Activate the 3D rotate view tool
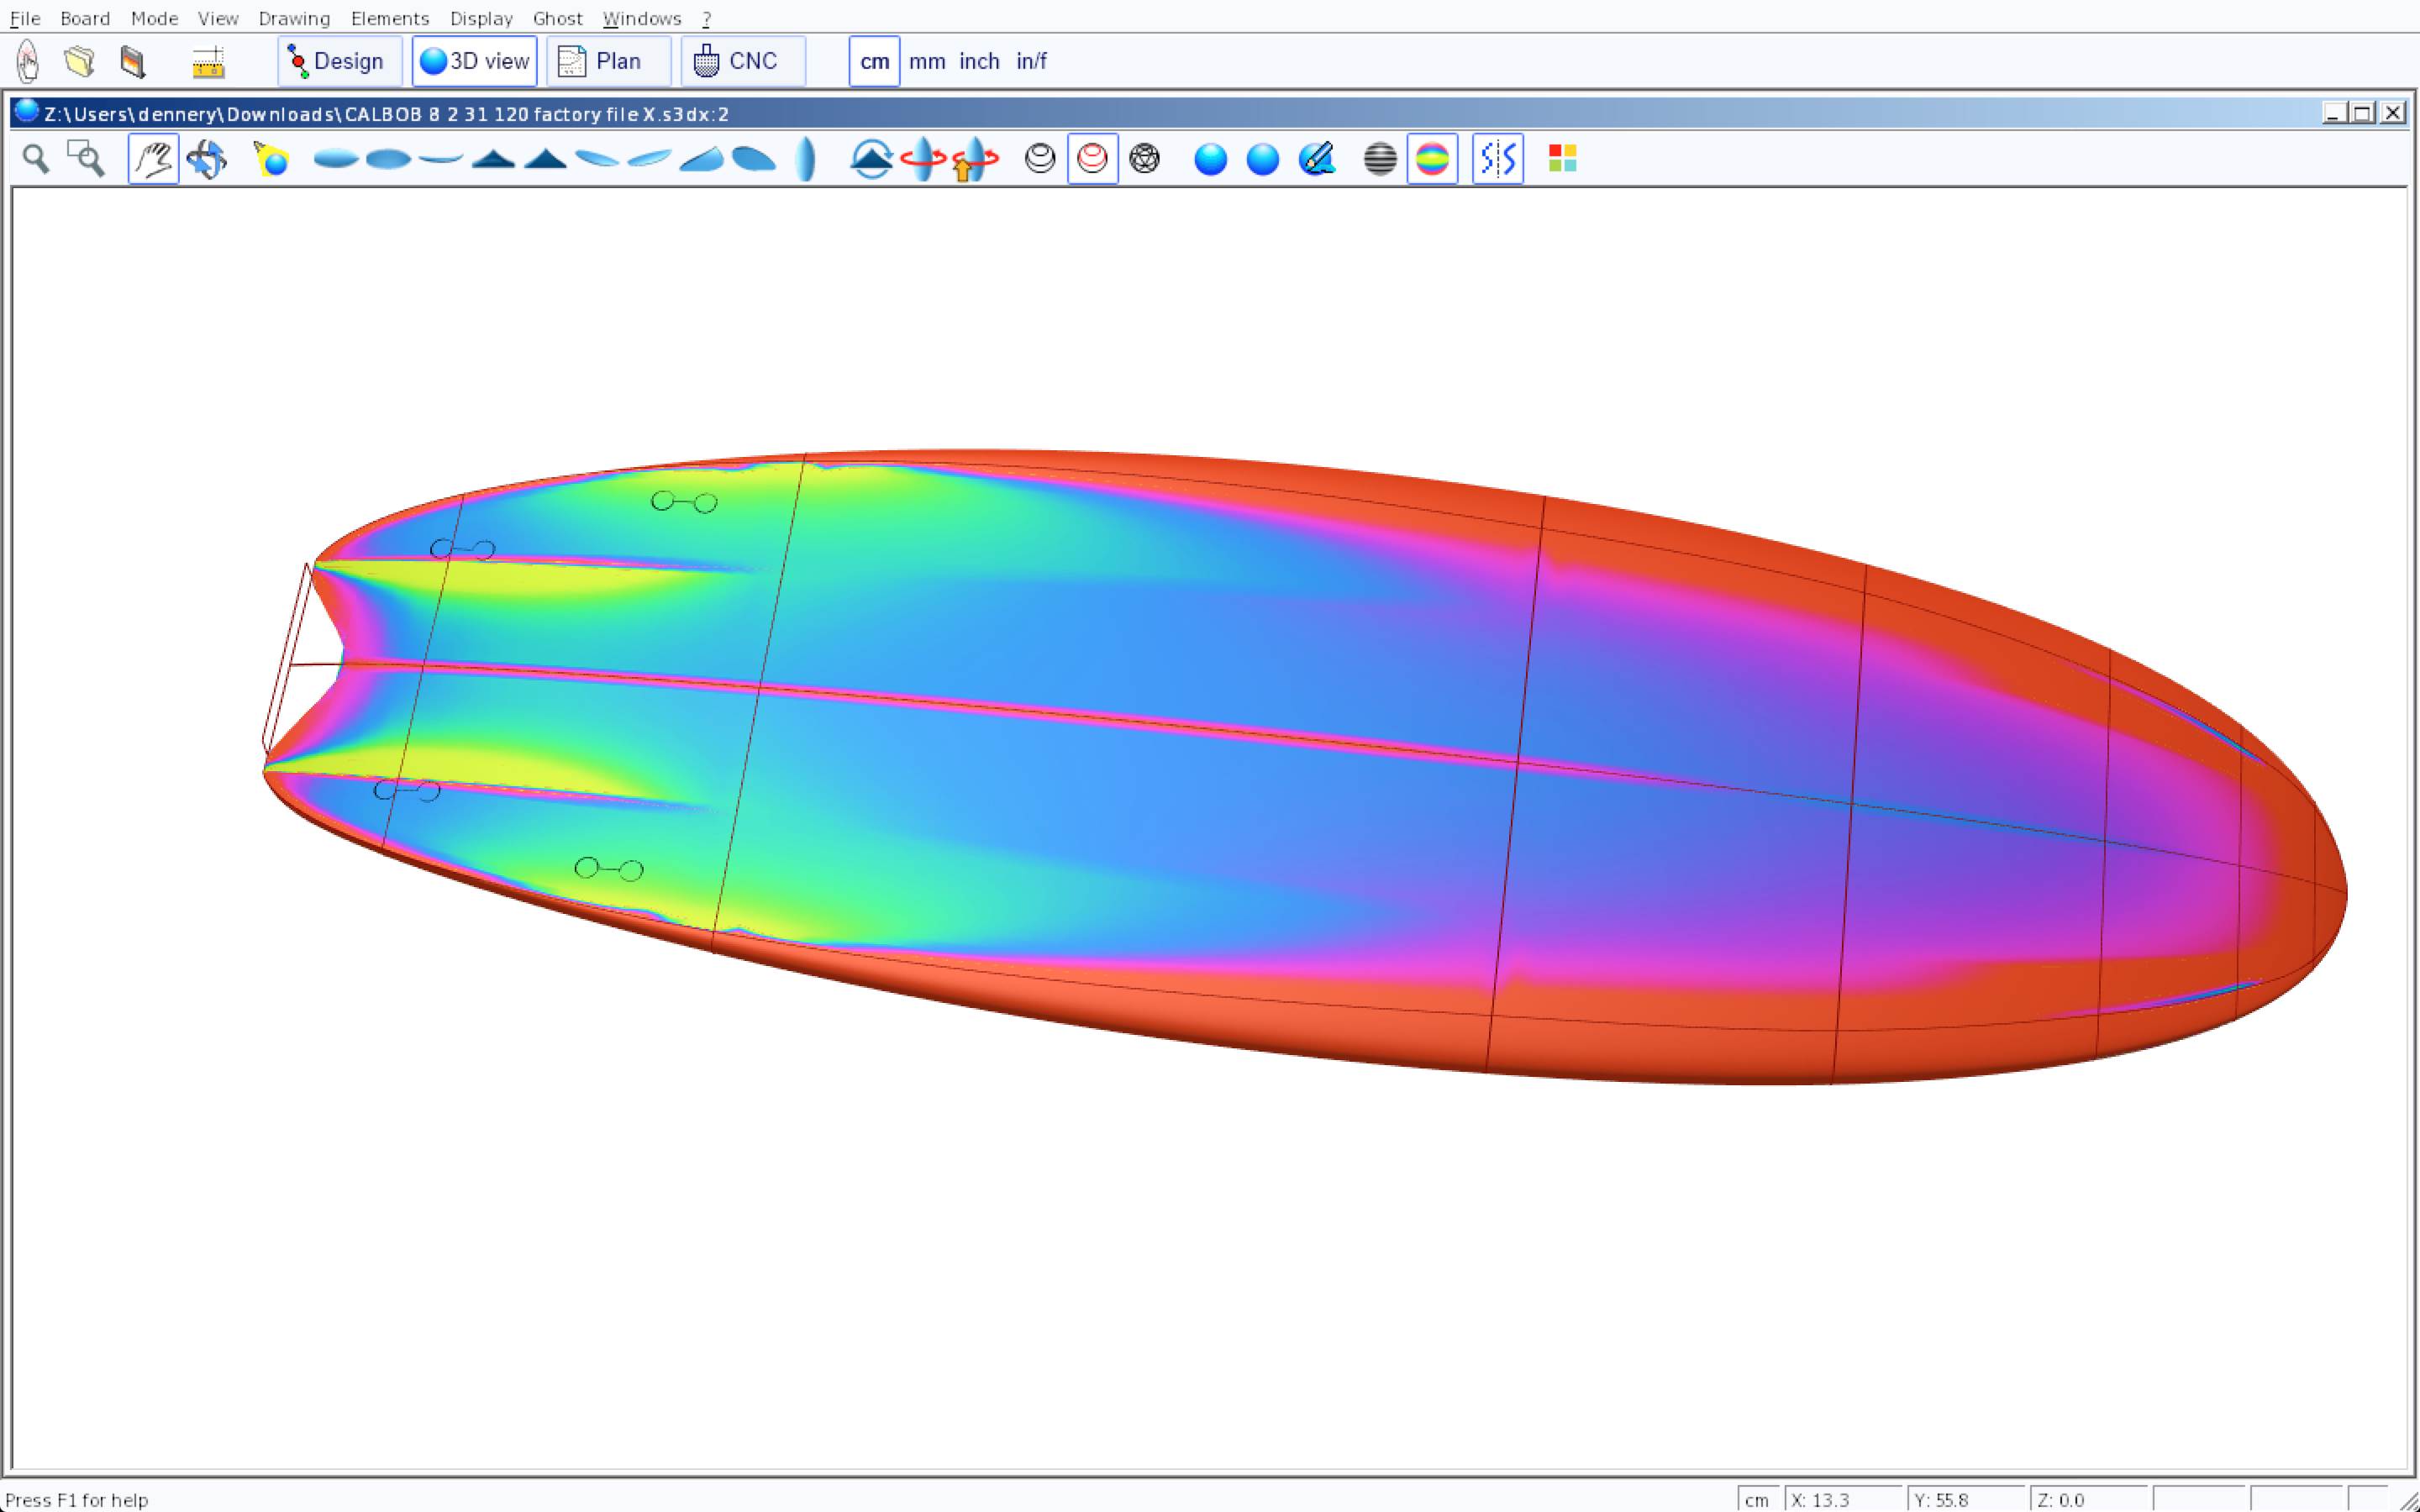Viewport: 2420px width, 1512px height. pyautogui.click(x=207, y=159)
